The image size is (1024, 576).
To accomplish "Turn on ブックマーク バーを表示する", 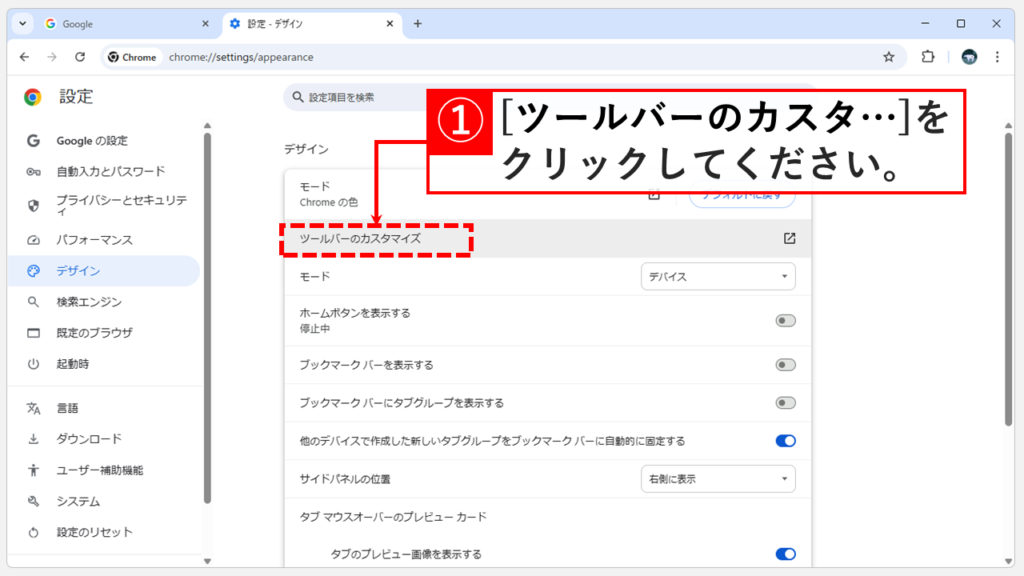I will pyautogui.click(x=785, y=364).
